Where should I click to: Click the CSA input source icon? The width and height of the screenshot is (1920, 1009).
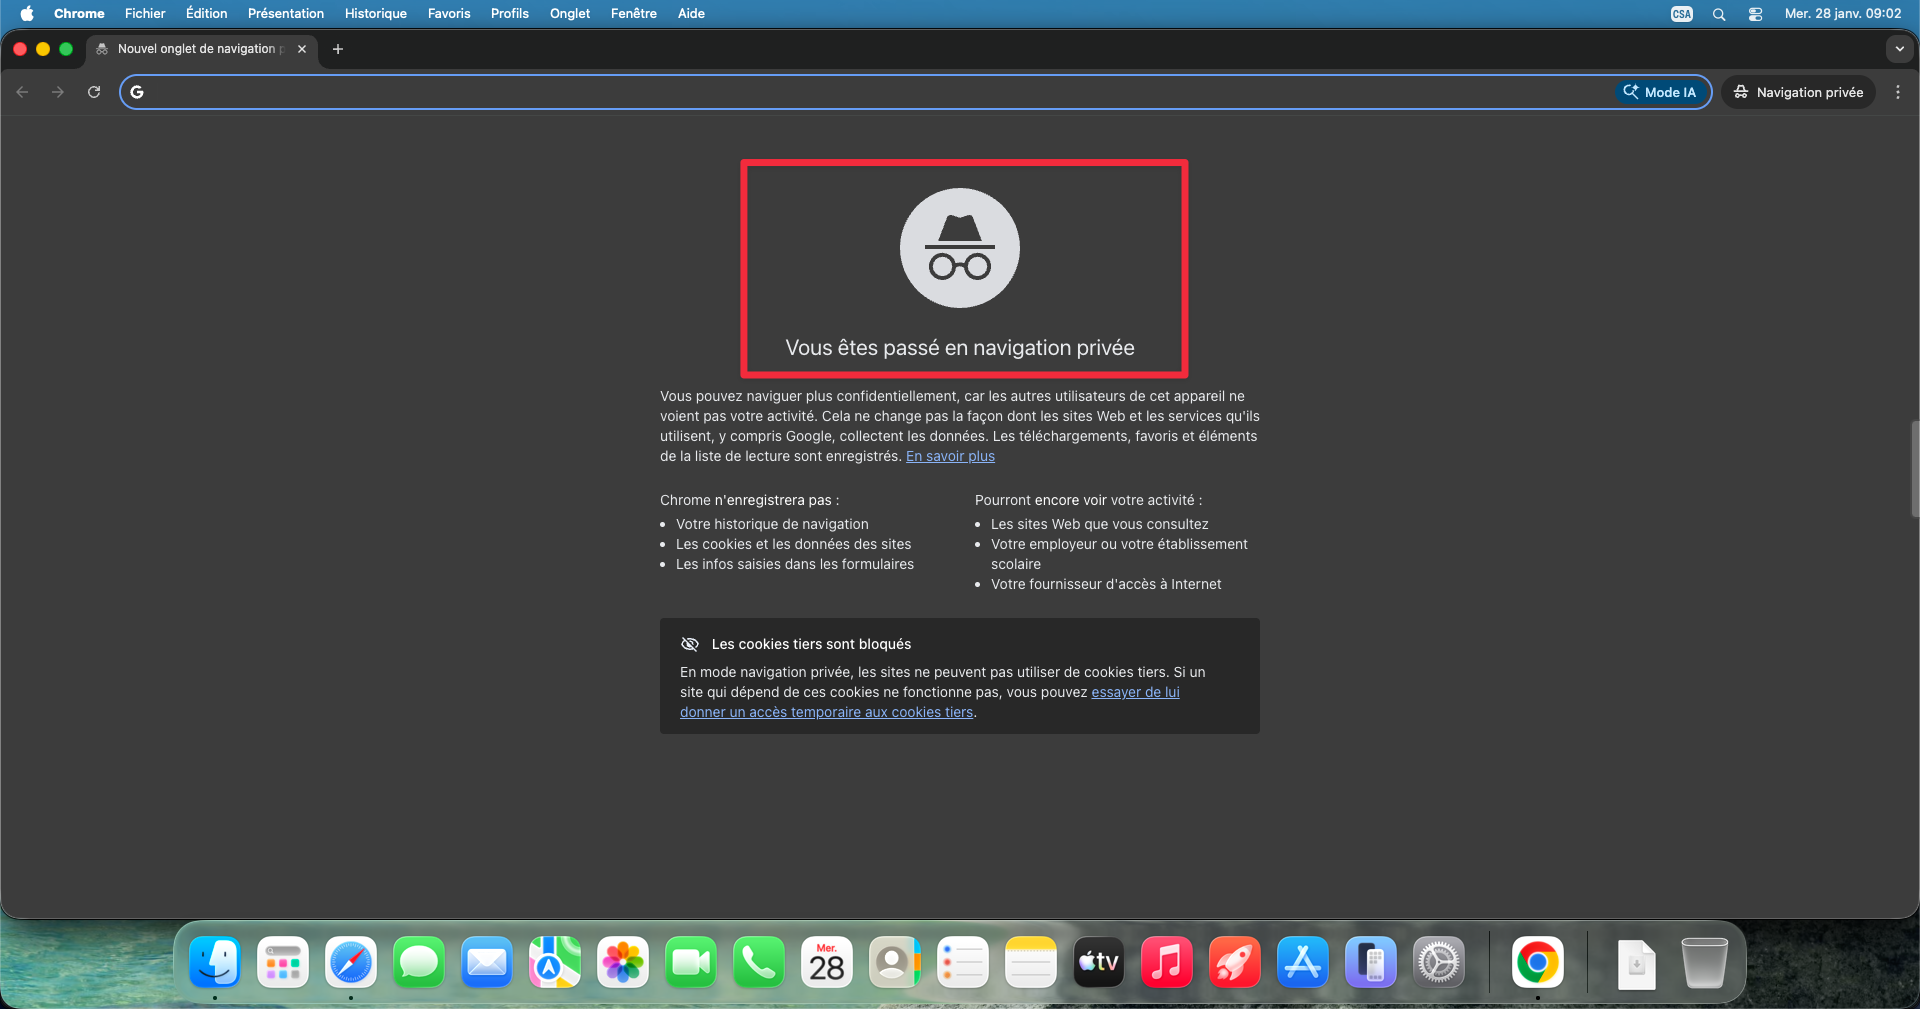pyautogui.click(x=1682, y=13)
